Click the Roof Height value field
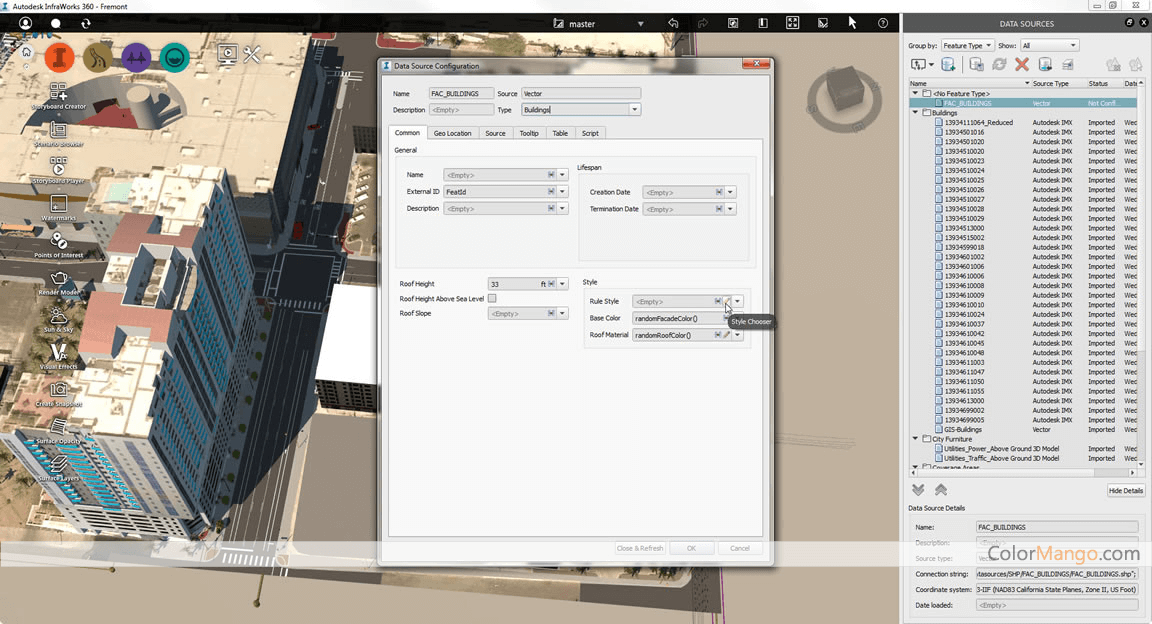Viewport: 1152px width, 624px height. [x=512, y=284]
